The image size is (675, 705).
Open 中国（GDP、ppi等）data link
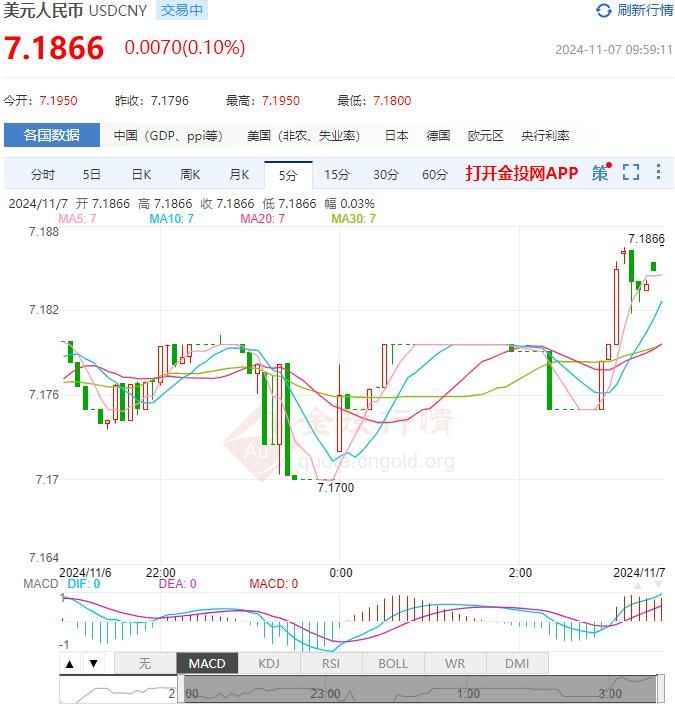click(x=168, y=136)
